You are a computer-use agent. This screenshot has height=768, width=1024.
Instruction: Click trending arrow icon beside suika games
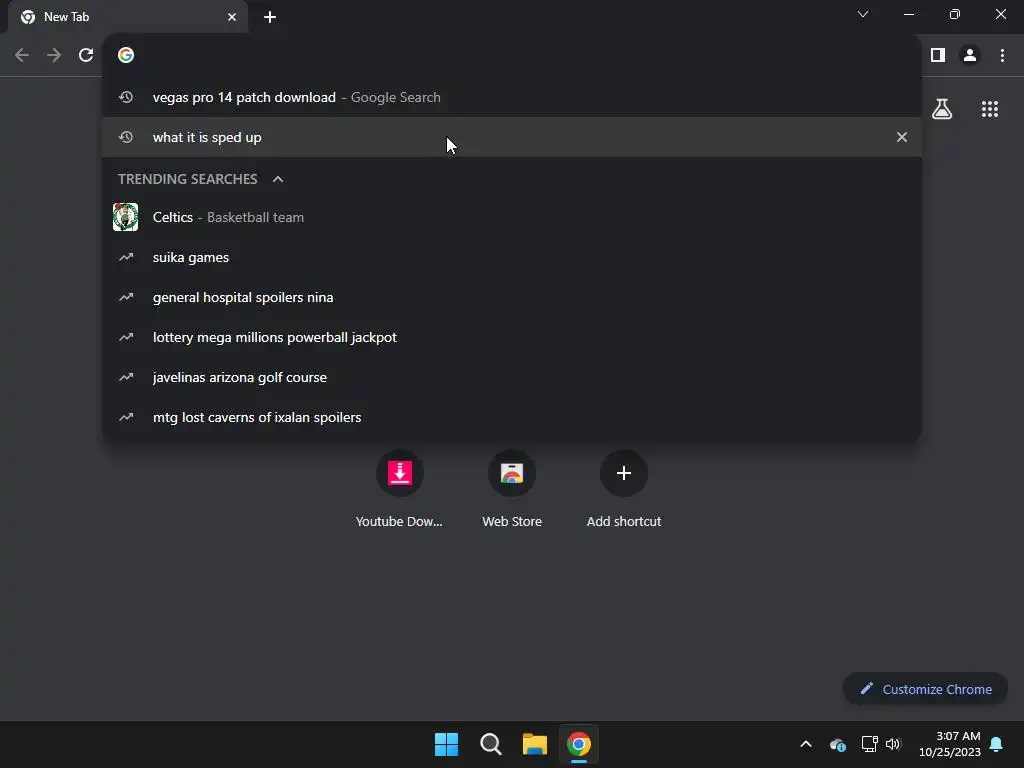[x=126, y=257]
